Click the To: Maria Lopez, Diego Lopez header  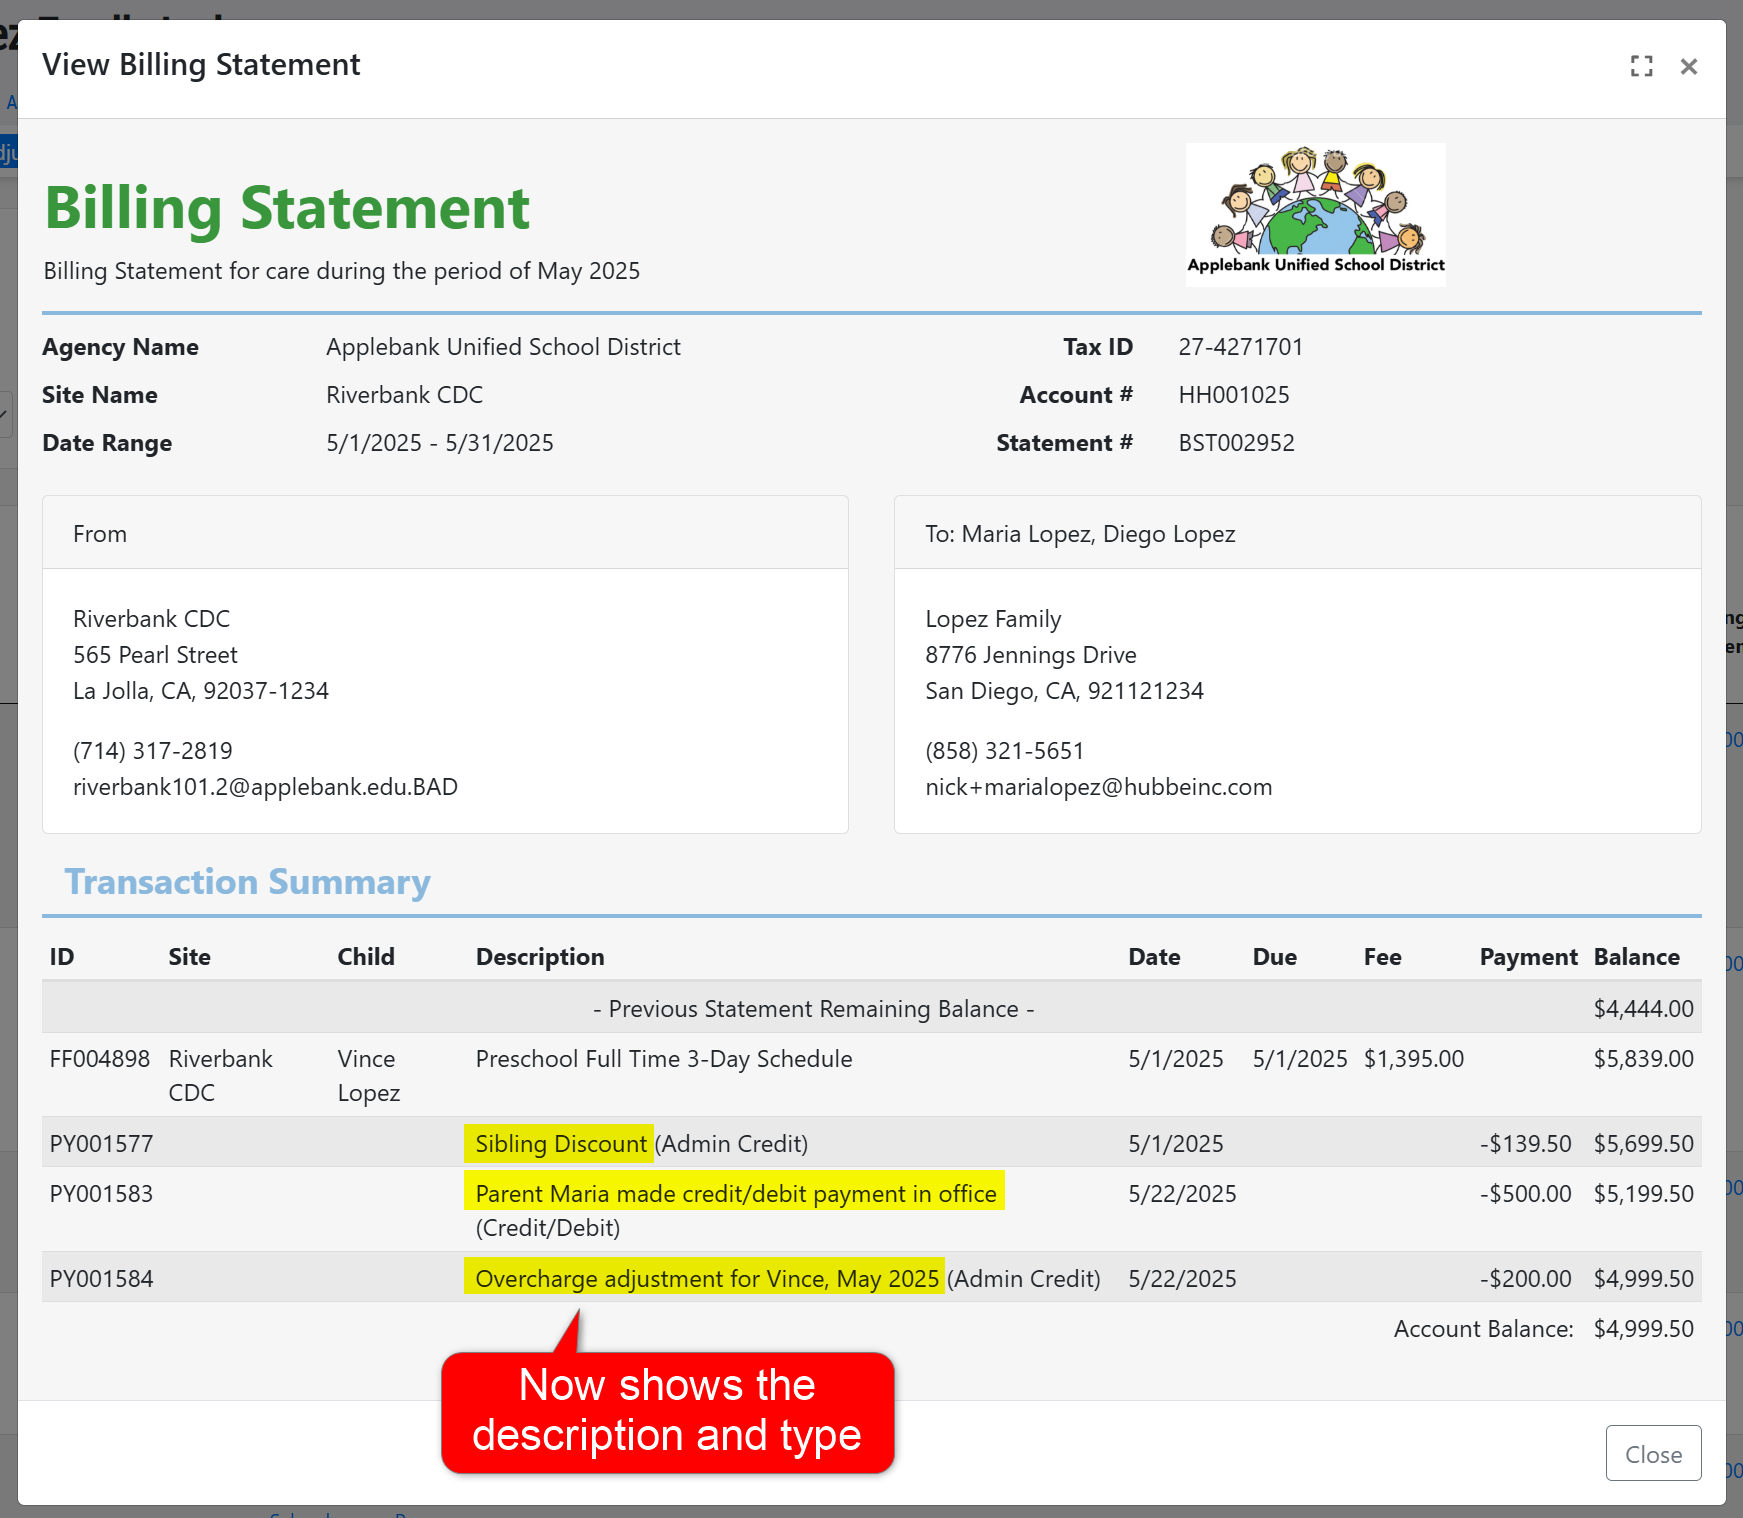[1080, 534]
